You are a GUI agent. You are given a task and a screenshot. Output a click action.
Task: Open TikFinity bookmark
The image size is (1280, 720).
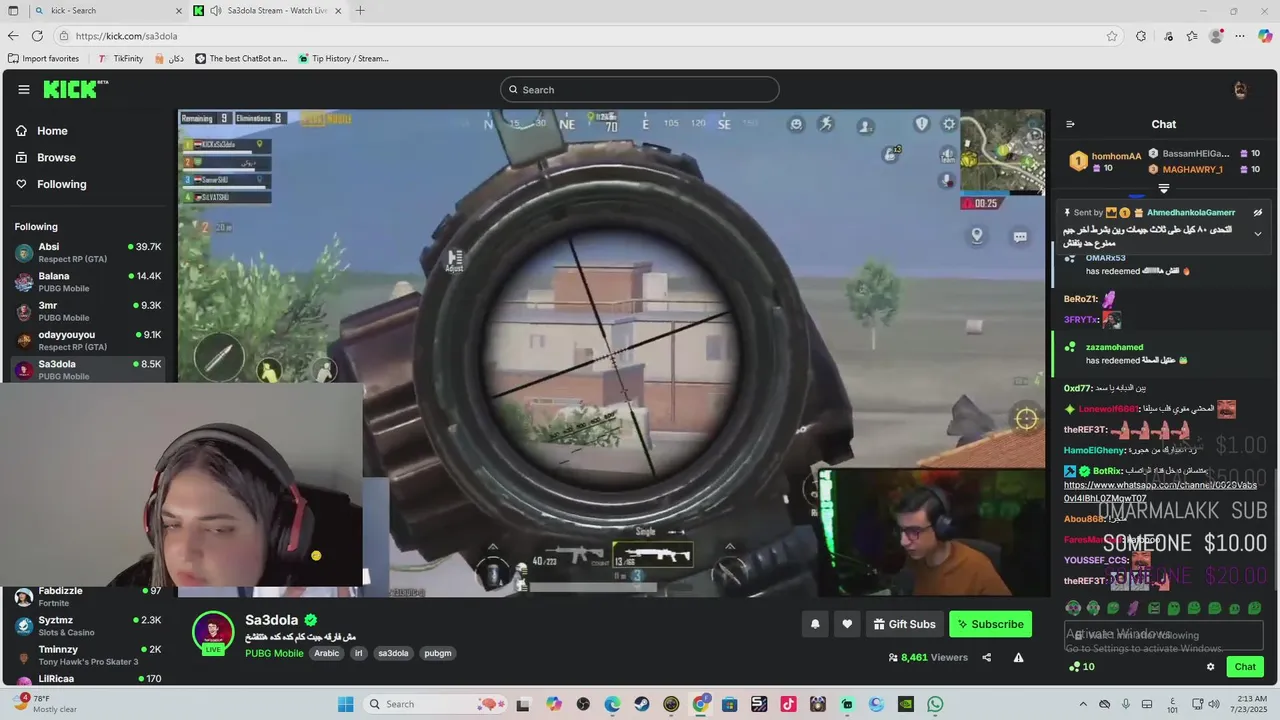(120, 58)
